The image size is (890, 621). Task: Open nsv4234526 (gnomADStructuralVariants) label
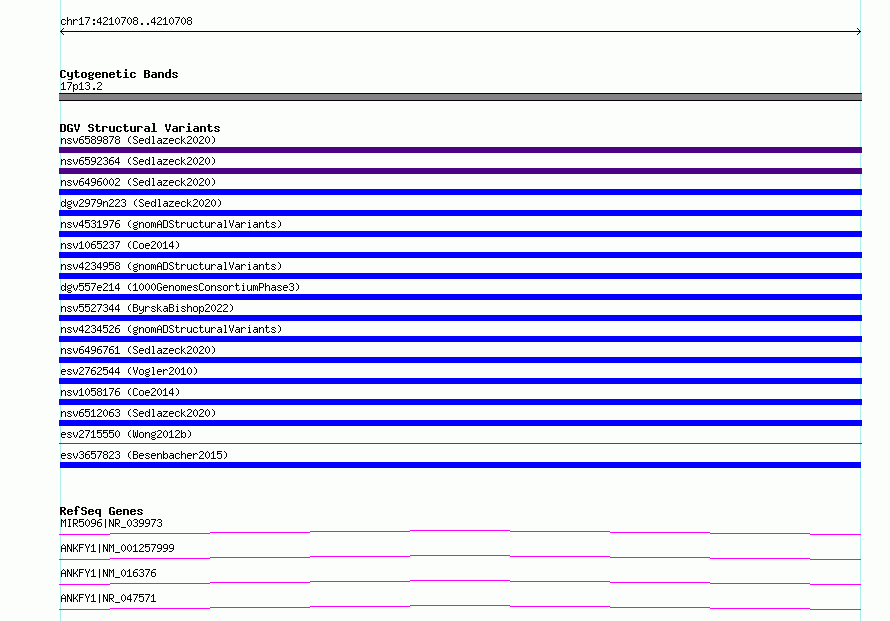pyautogui.click(x=171, y=329)
